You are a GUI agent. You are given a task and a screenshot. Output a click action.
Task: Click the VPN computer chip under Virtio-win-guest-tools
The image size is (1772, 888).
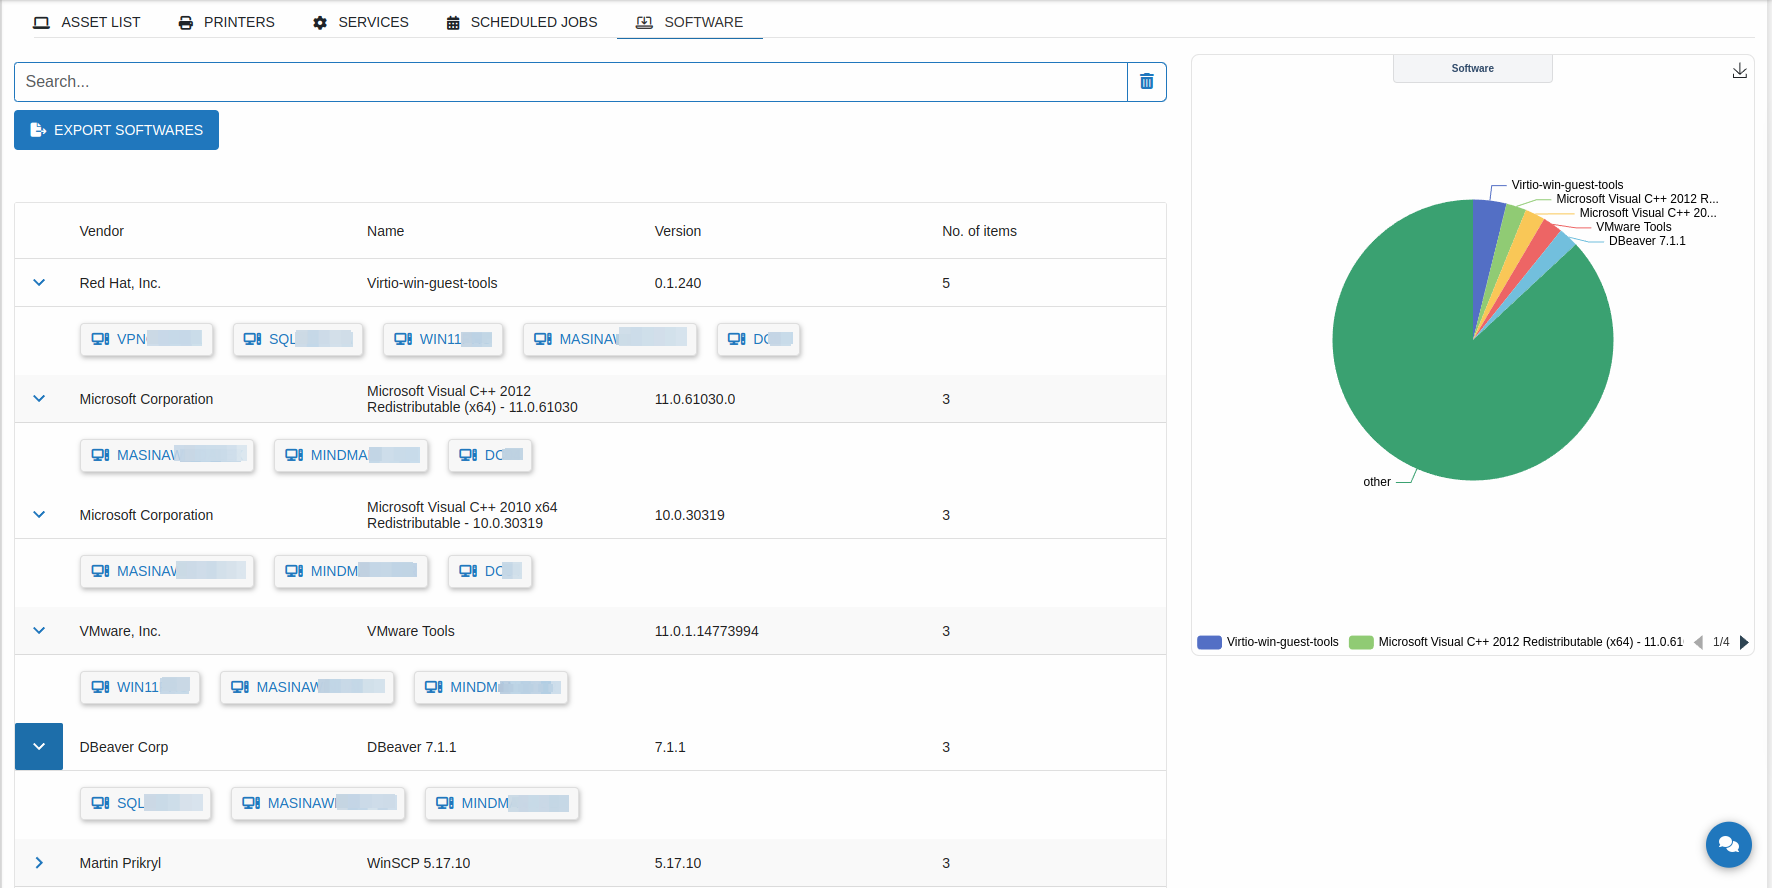[147, 339]
